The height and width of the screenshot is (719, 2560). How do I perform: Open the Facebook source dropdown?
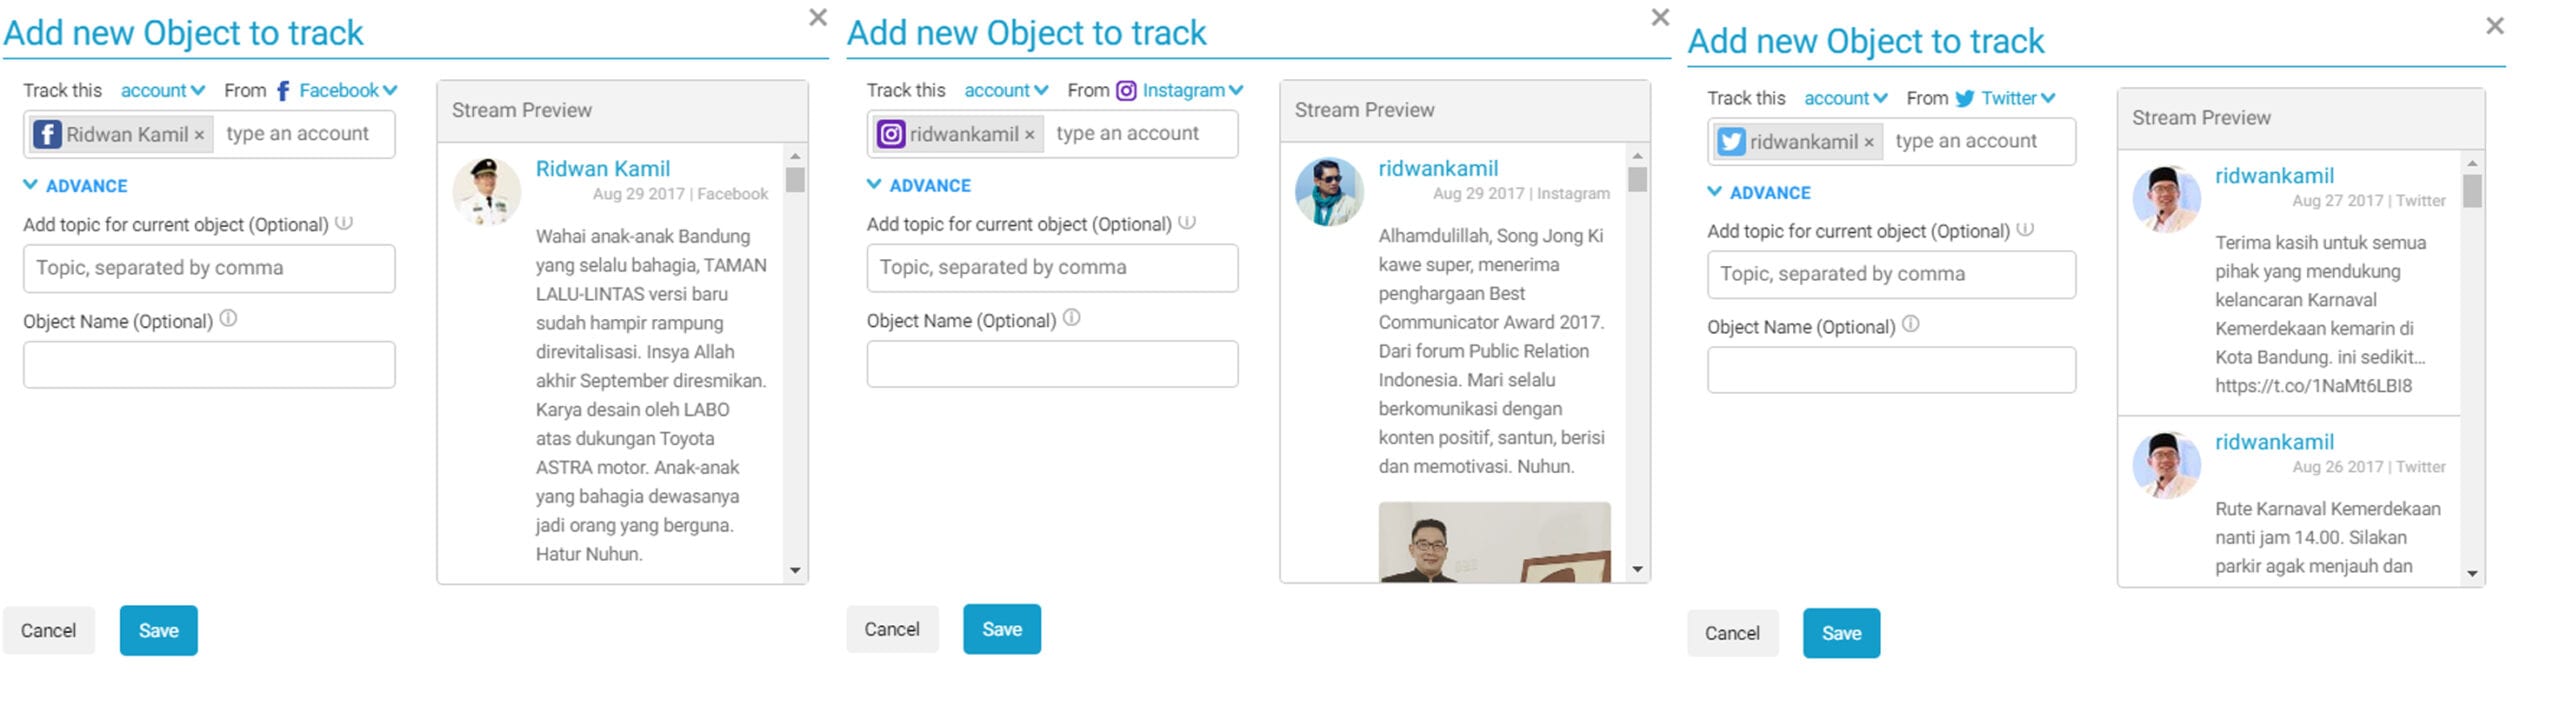click(x=348, y=91)
